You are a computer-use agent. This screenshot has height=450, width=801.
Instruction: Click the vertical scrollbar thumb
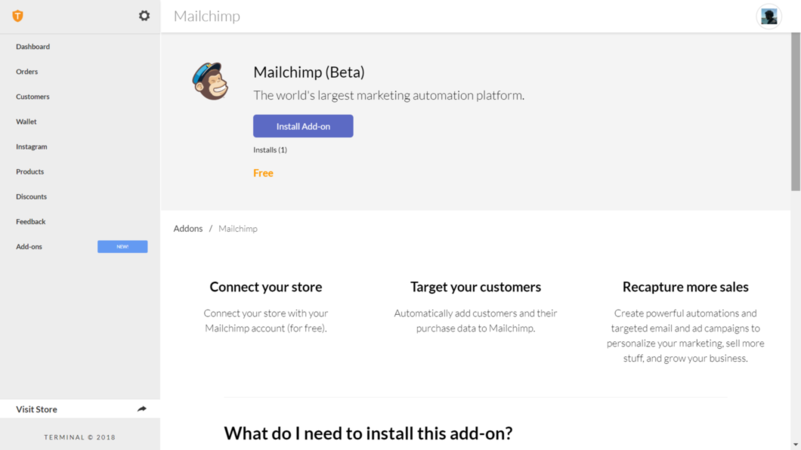795,112
